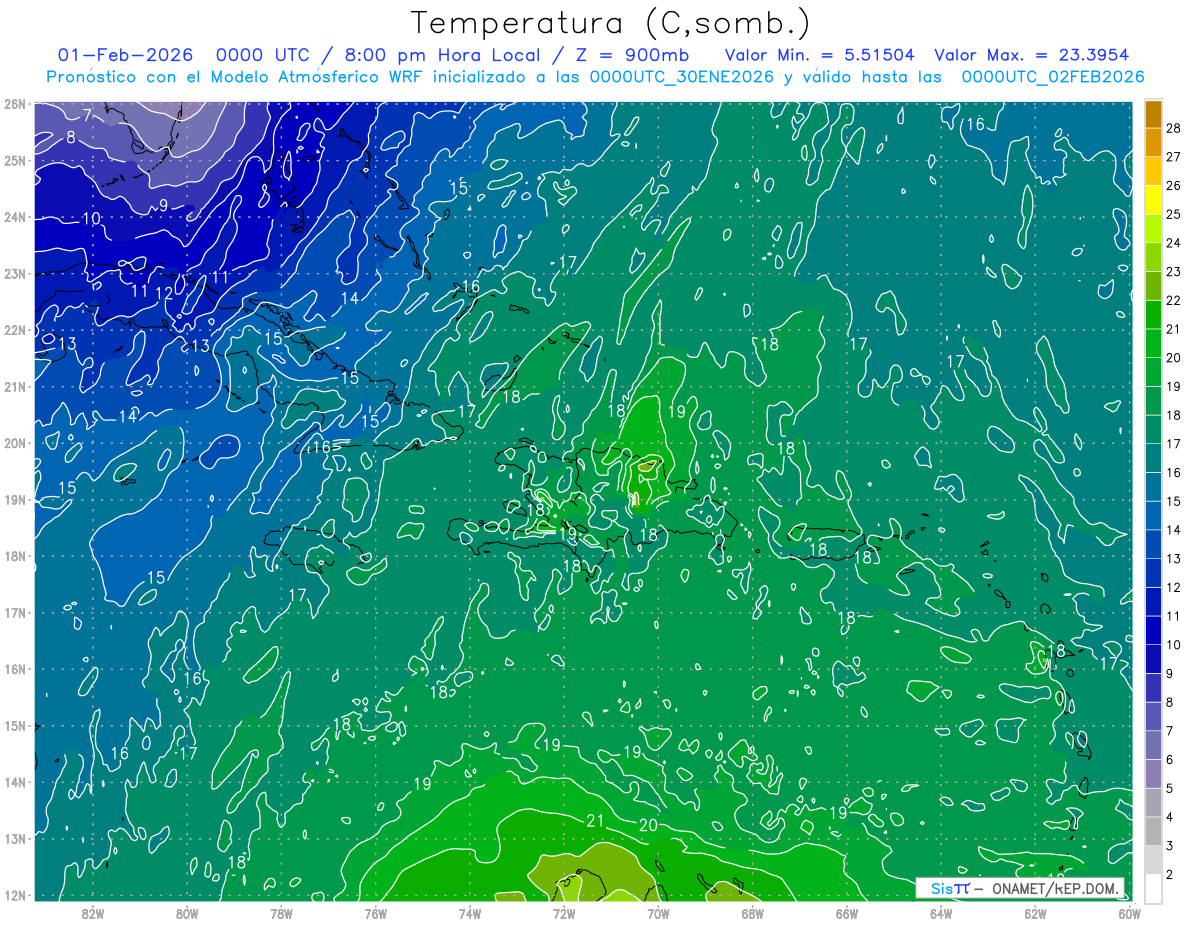
Task: Click the '60W' longitude label
Action: 1130,913
